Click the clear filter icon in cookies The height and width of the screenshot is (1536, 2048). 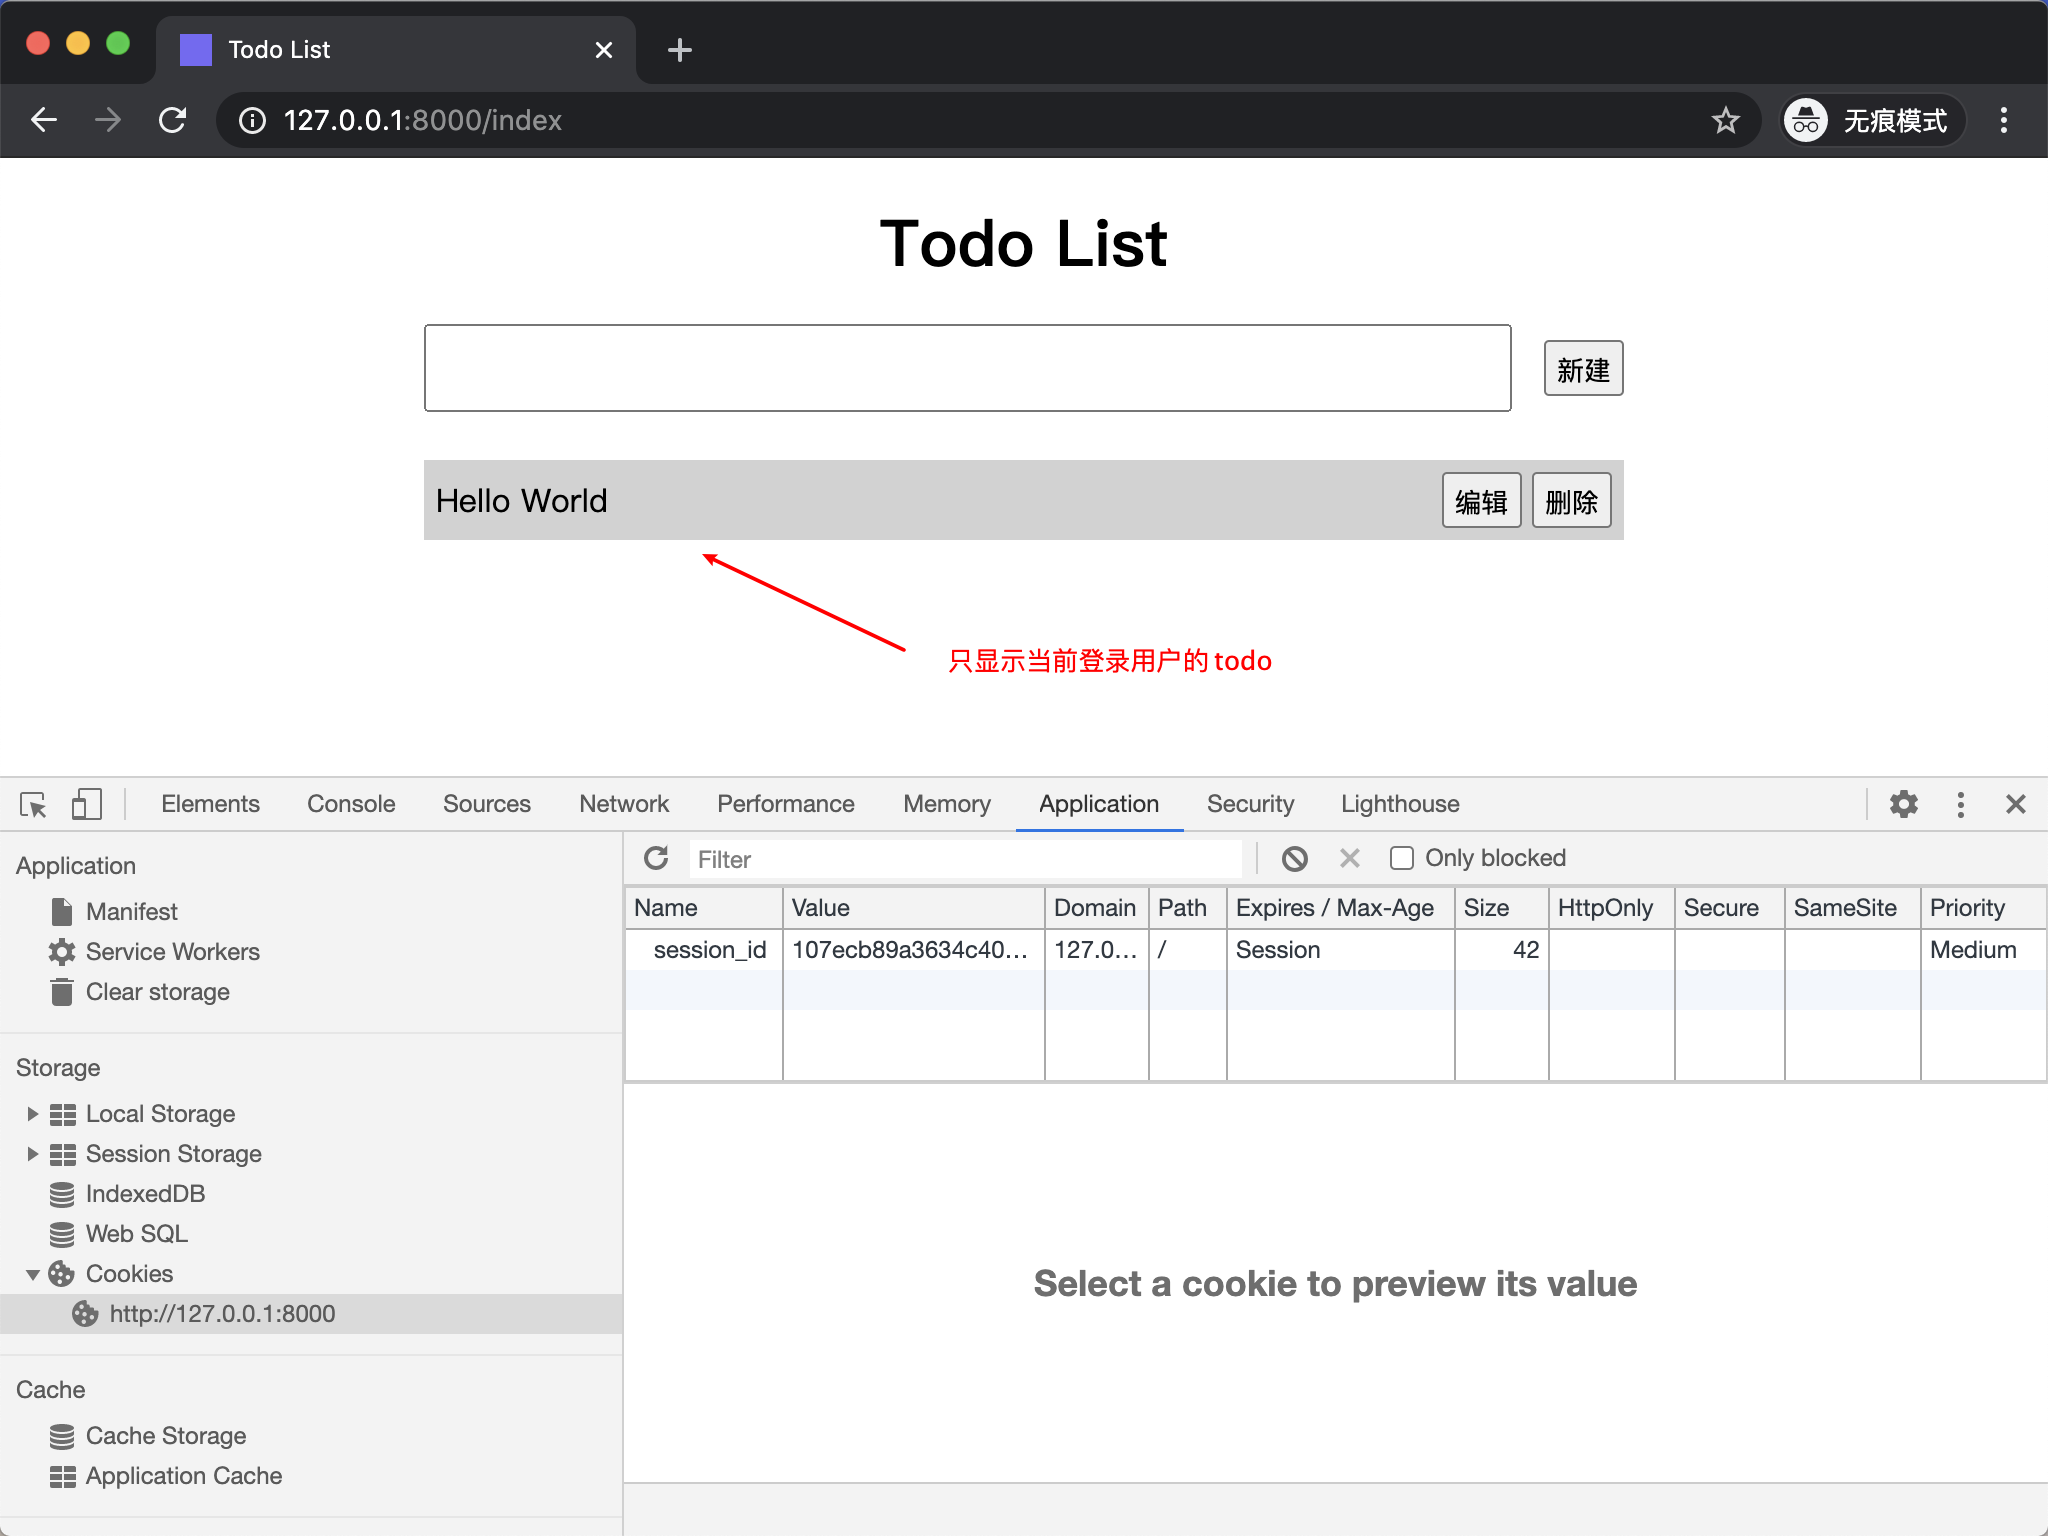[1351, 858]
